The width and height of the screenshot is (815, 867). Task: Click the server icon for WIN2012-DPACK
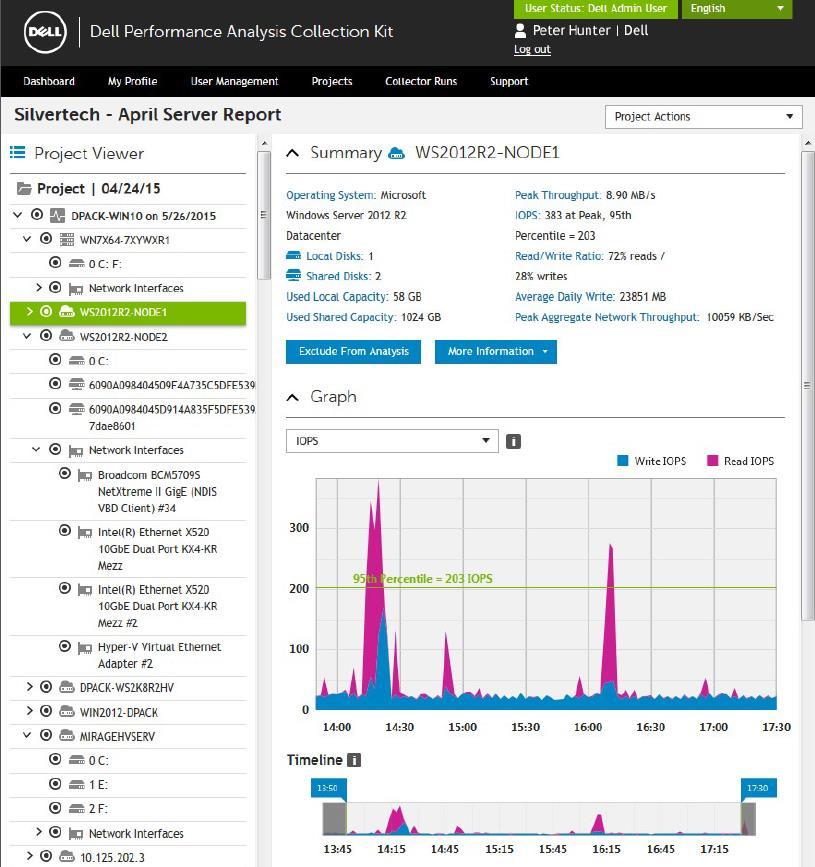pos(67,712)
